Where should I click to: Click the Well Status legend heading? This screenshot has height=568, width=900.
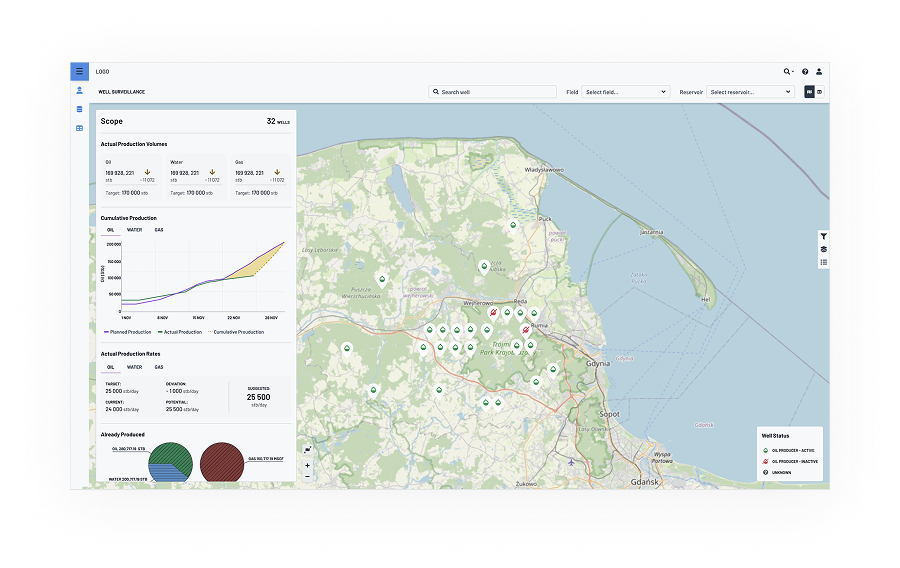(x=775, y=436)
